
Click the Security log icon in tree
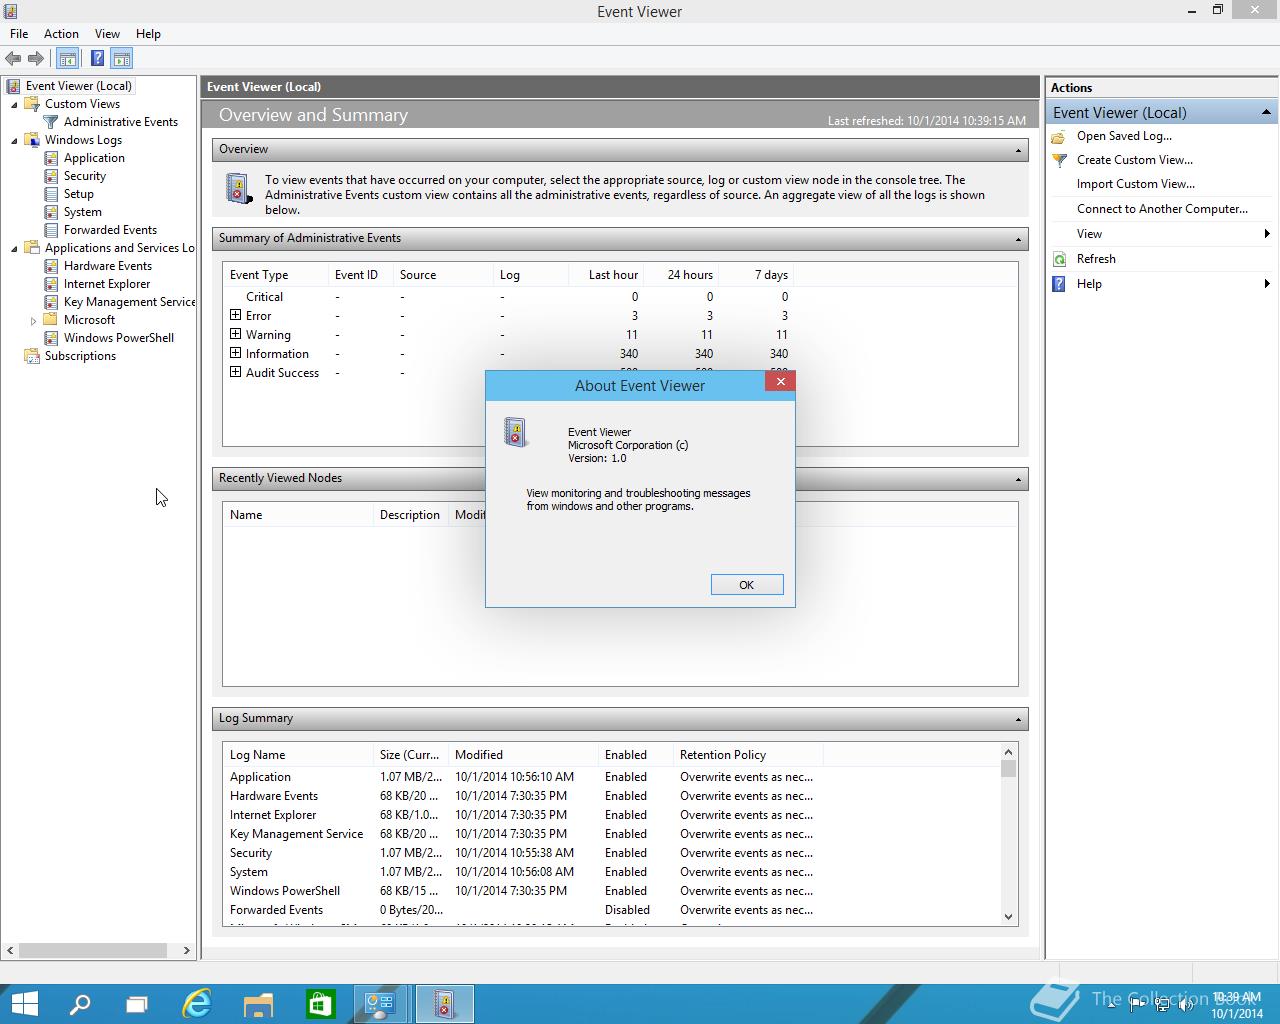tap(51, 176)
